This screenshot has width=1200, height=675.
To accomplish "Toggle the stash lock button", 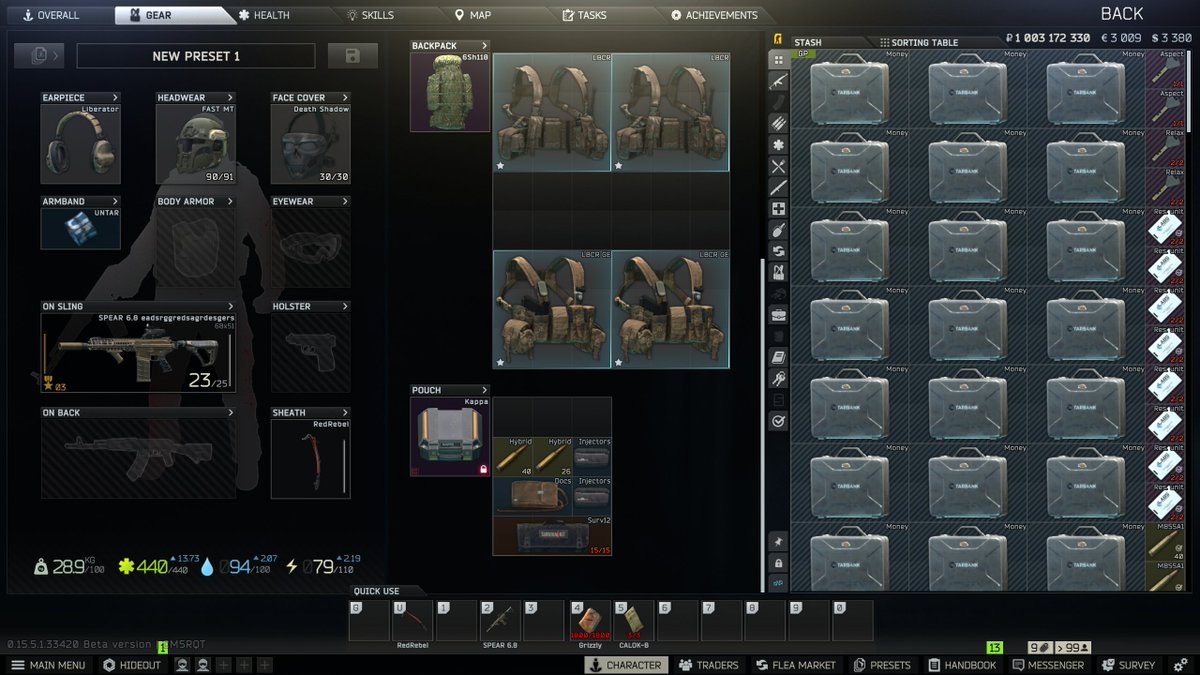I will click(778, 563).
